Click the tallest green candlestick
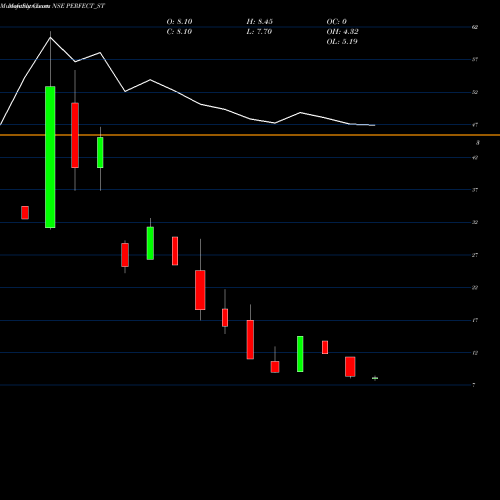The height and width of the screenshot is (500, 500). click(50, 157)
